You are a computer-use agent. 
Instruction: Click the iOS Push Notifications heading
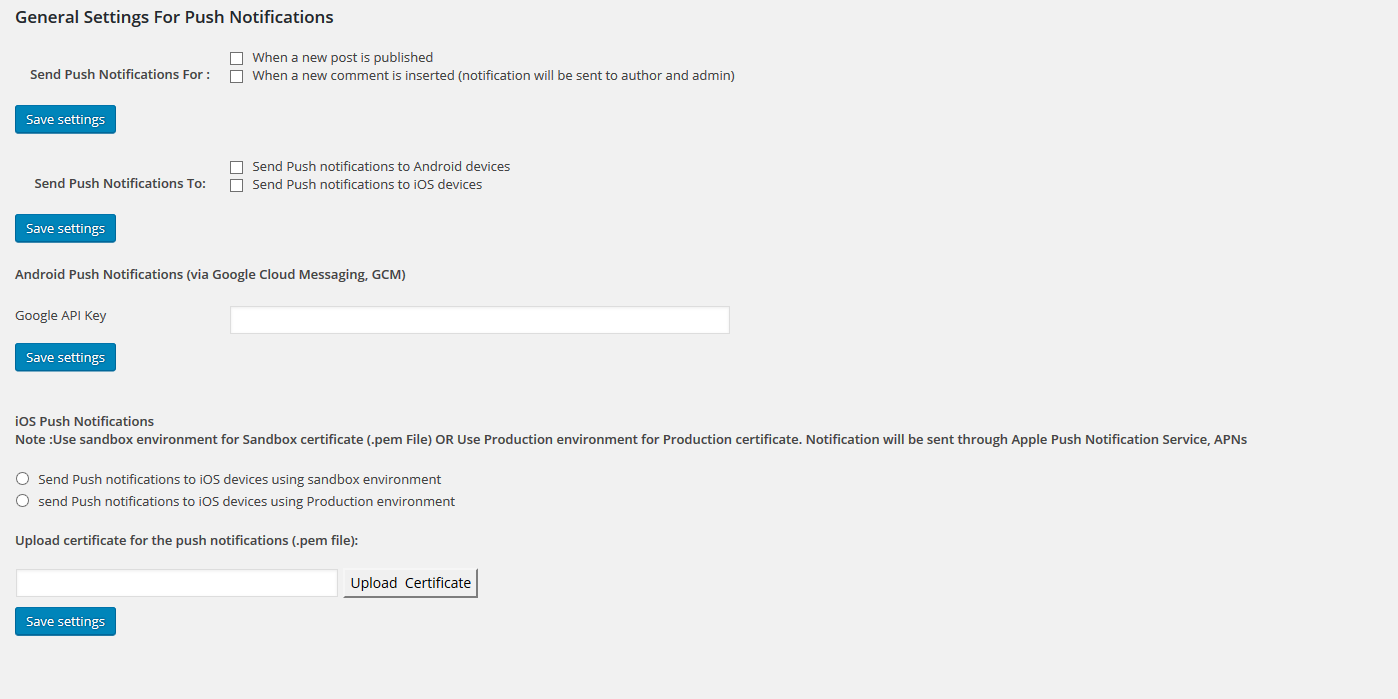pos(85,421)
